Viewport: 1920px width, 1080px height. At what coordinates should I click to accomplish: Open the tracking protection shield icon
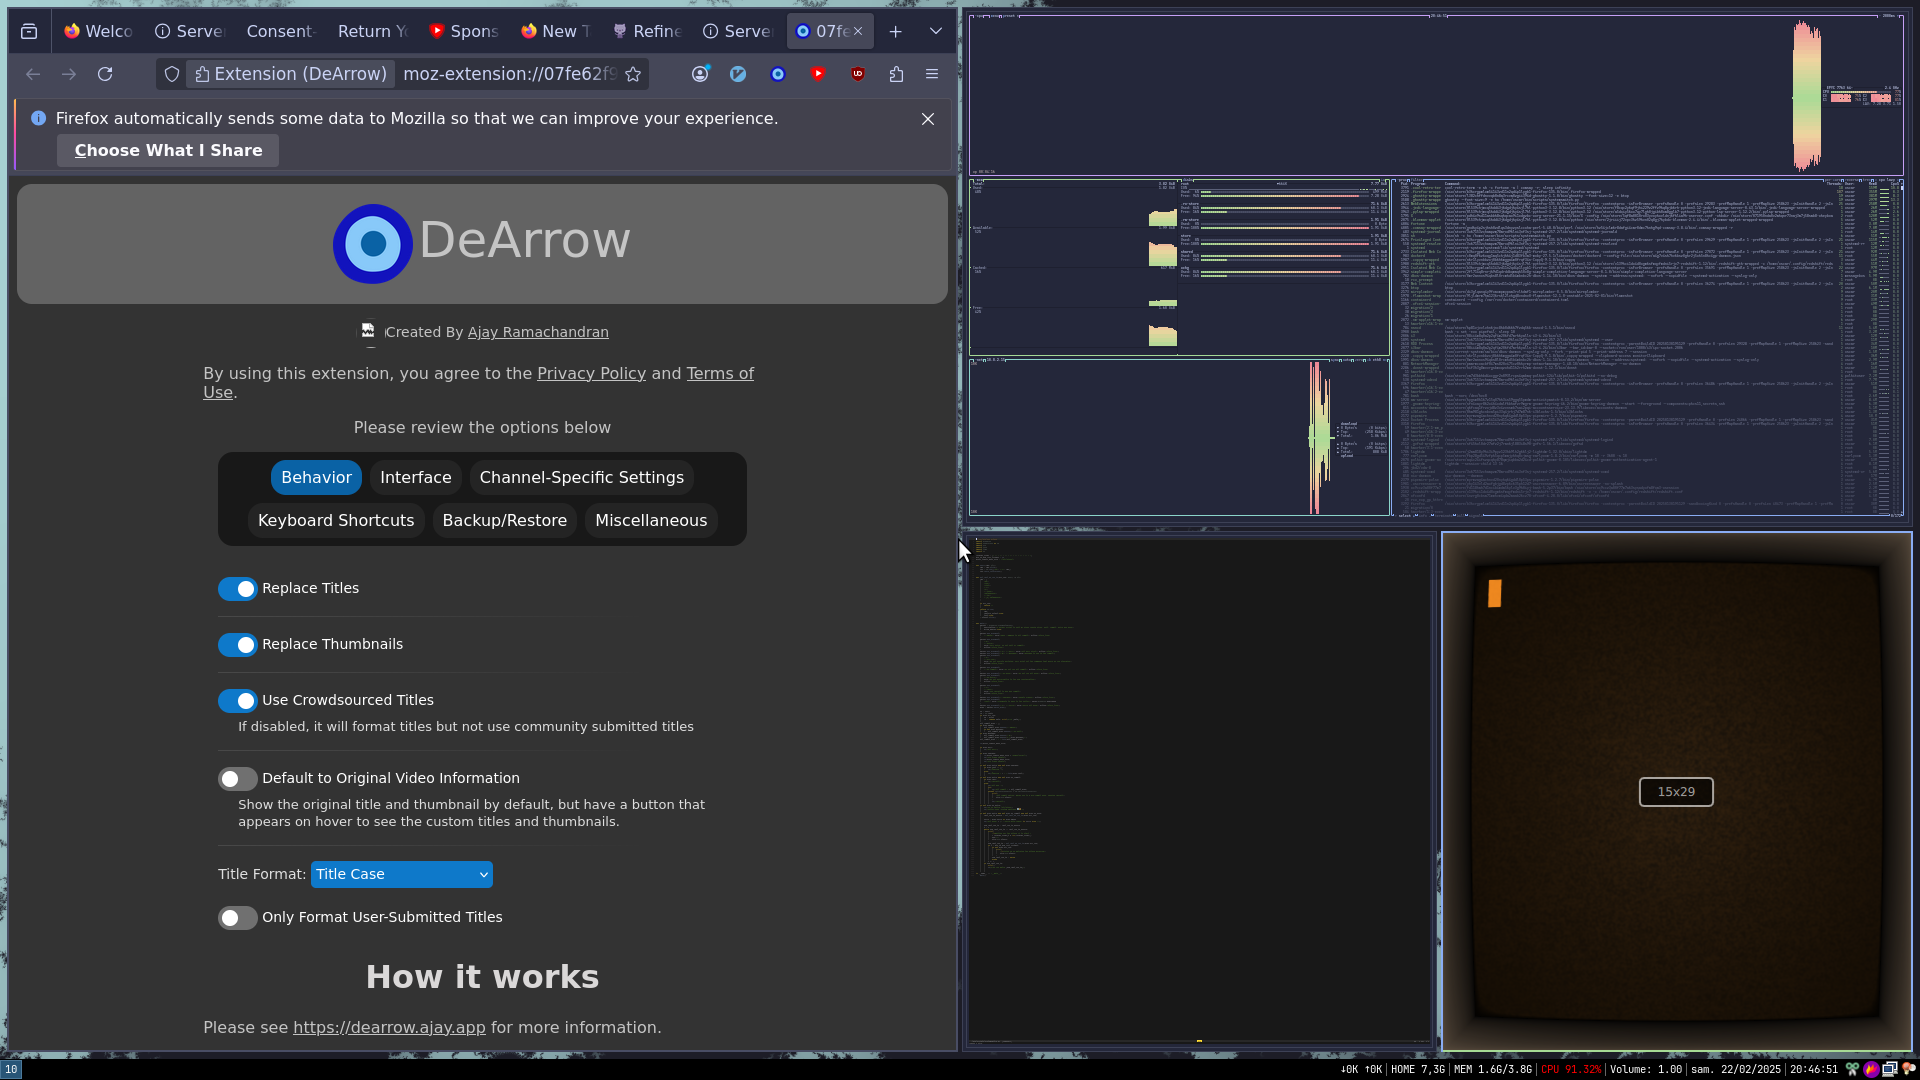(172, 74)
